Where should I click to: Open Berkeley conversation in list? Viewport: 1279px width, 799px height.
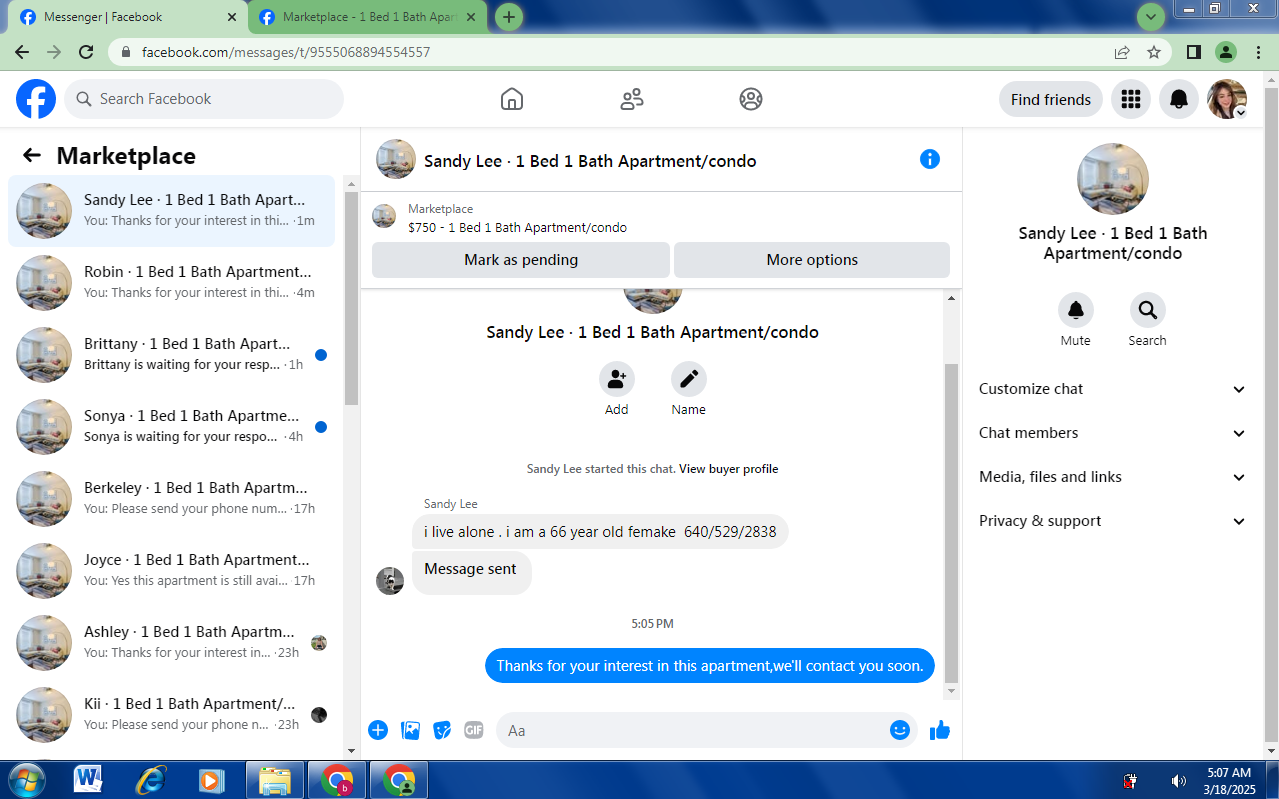tap(172, 499)
